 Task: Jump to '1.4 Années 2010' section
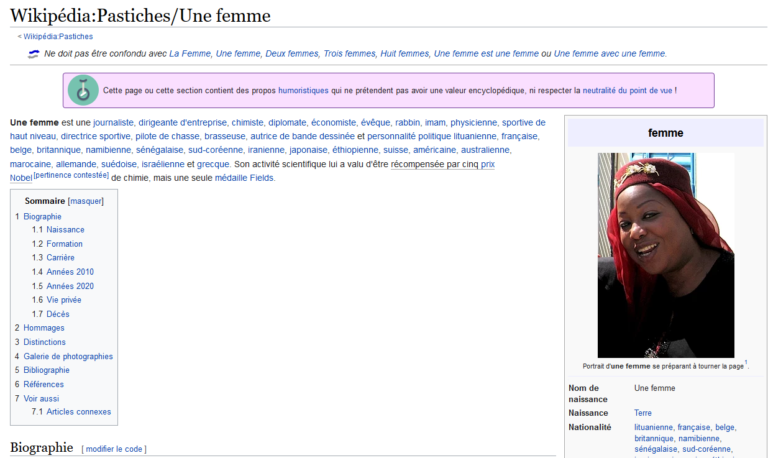click(70, 272)
